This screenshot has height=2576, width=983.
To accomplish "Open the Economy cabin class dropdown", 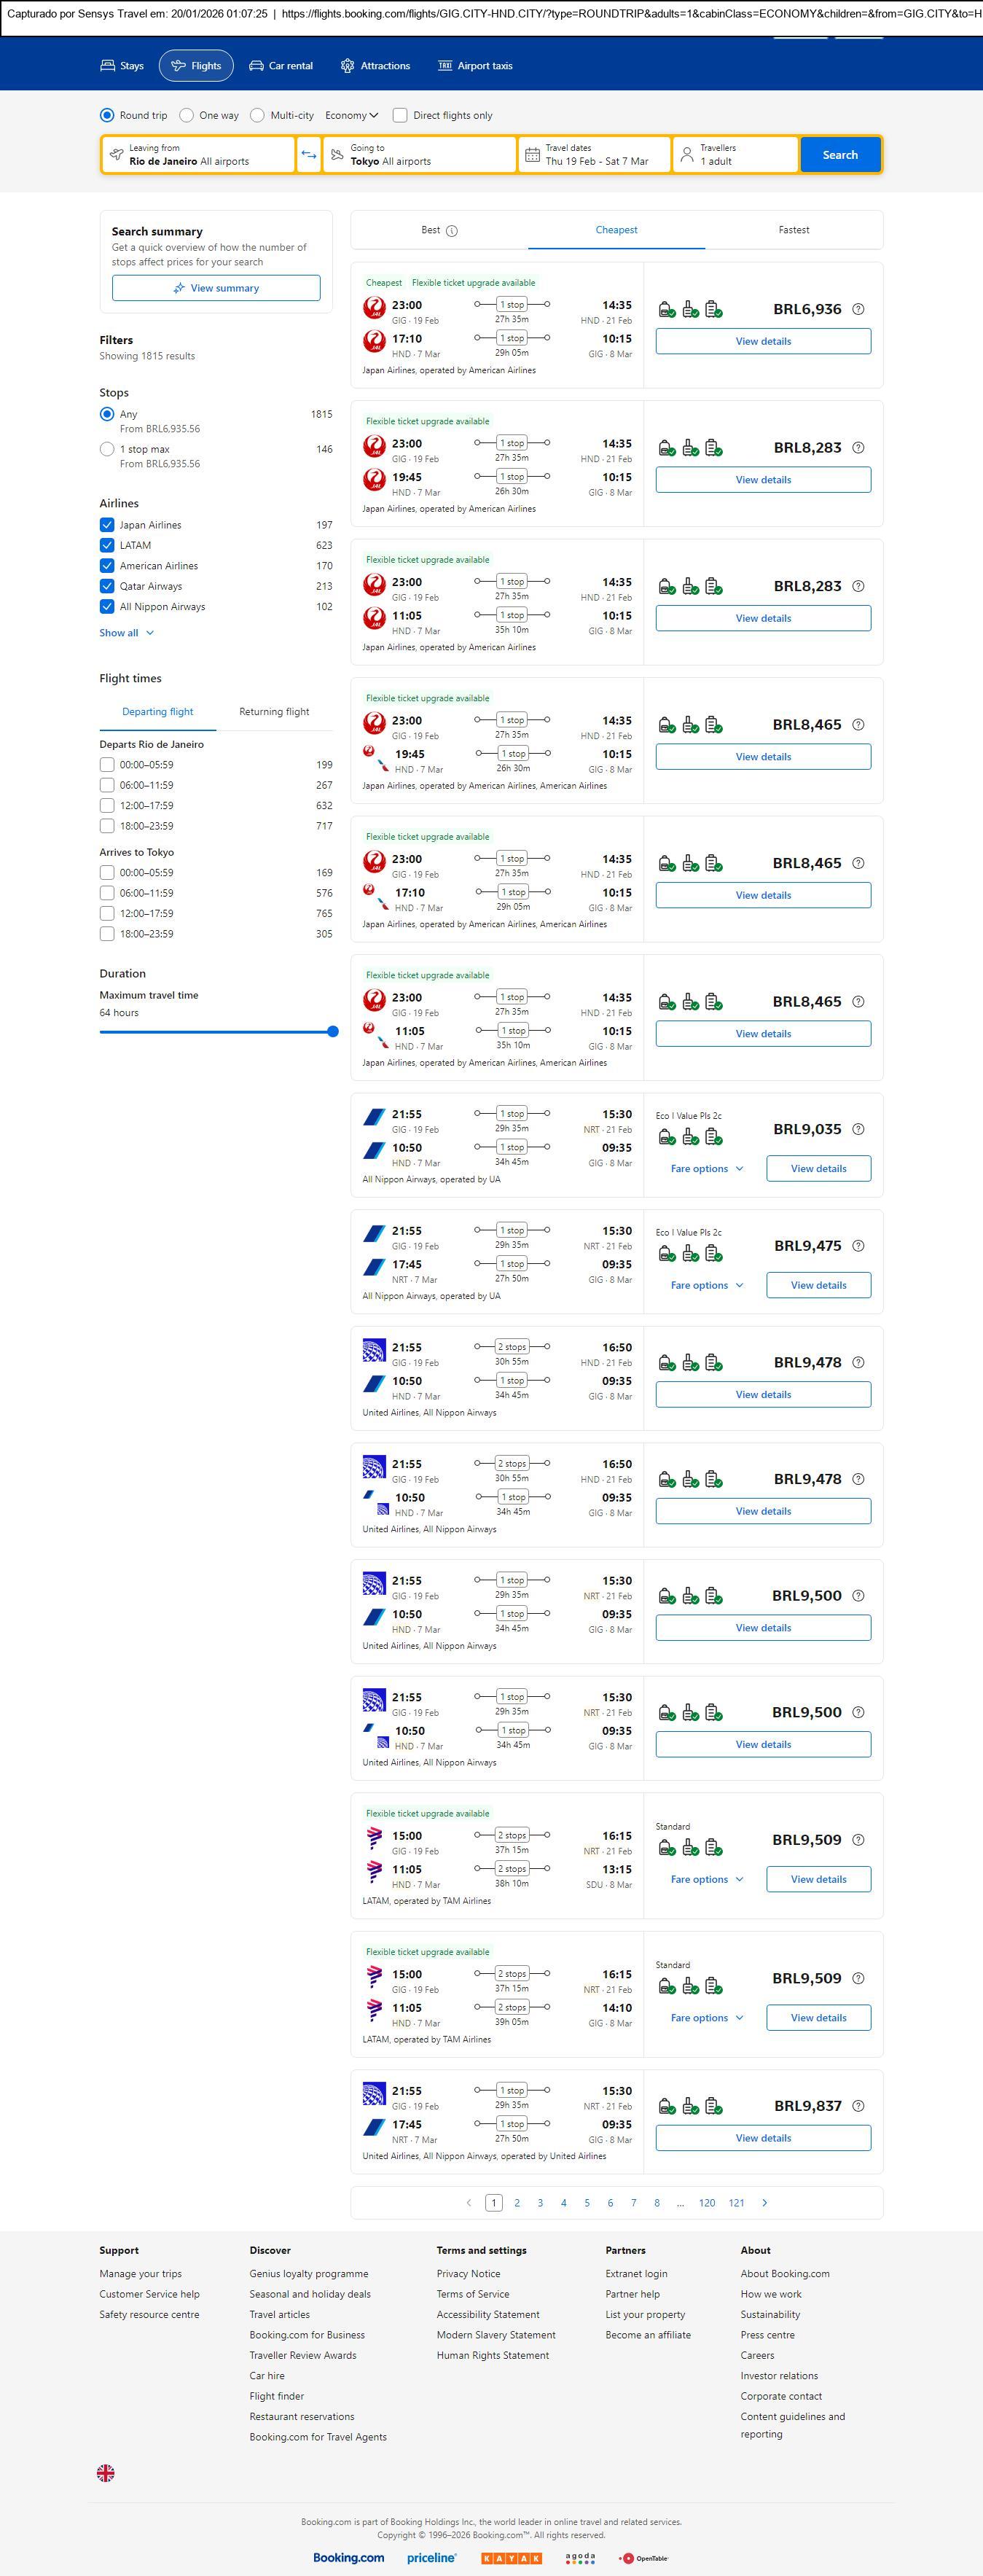I will 352,115.
